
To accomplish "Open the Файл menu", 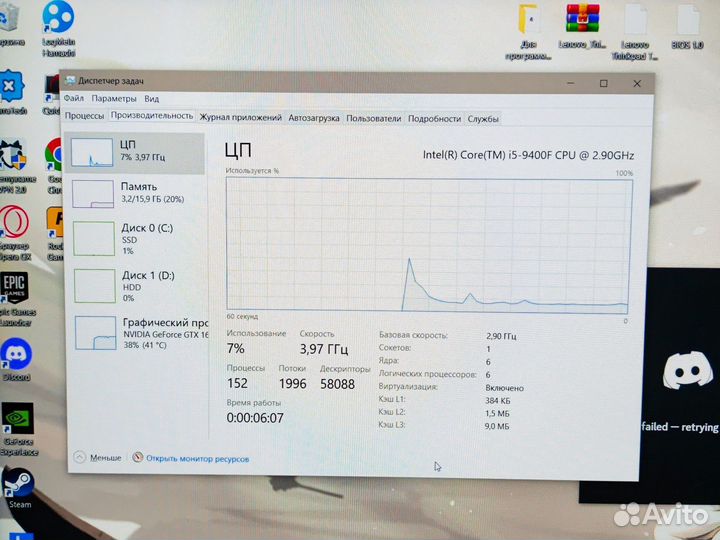I will click(x=73, y=98).
